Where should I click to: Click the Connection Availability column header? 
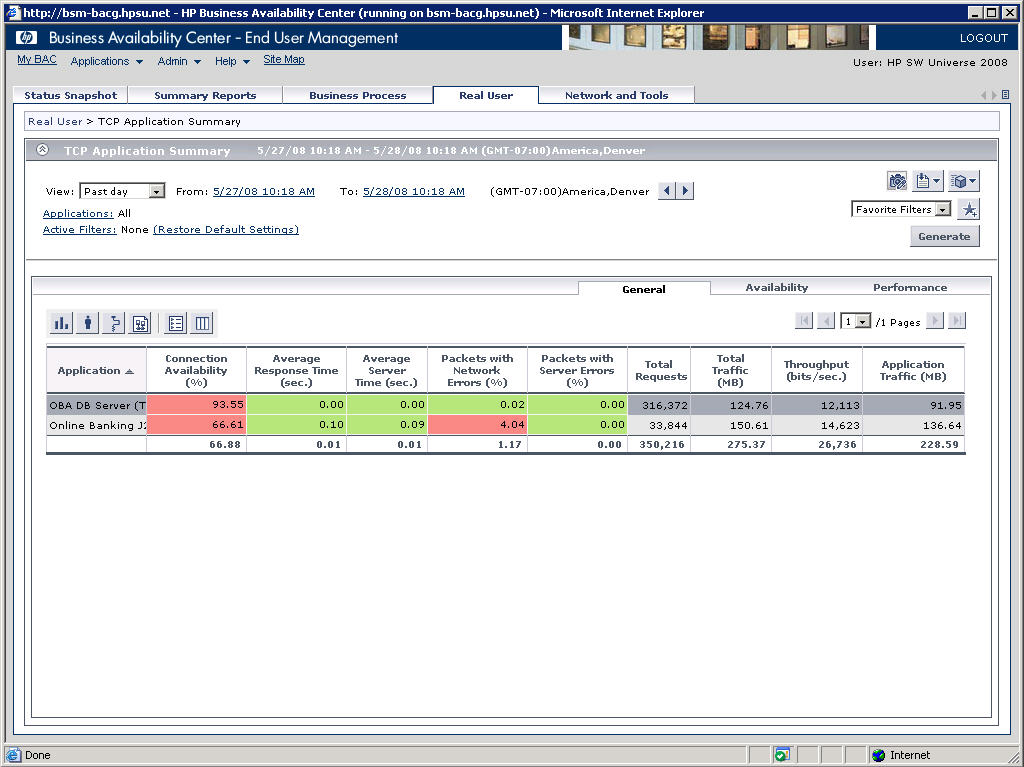[x=196, y=370]
